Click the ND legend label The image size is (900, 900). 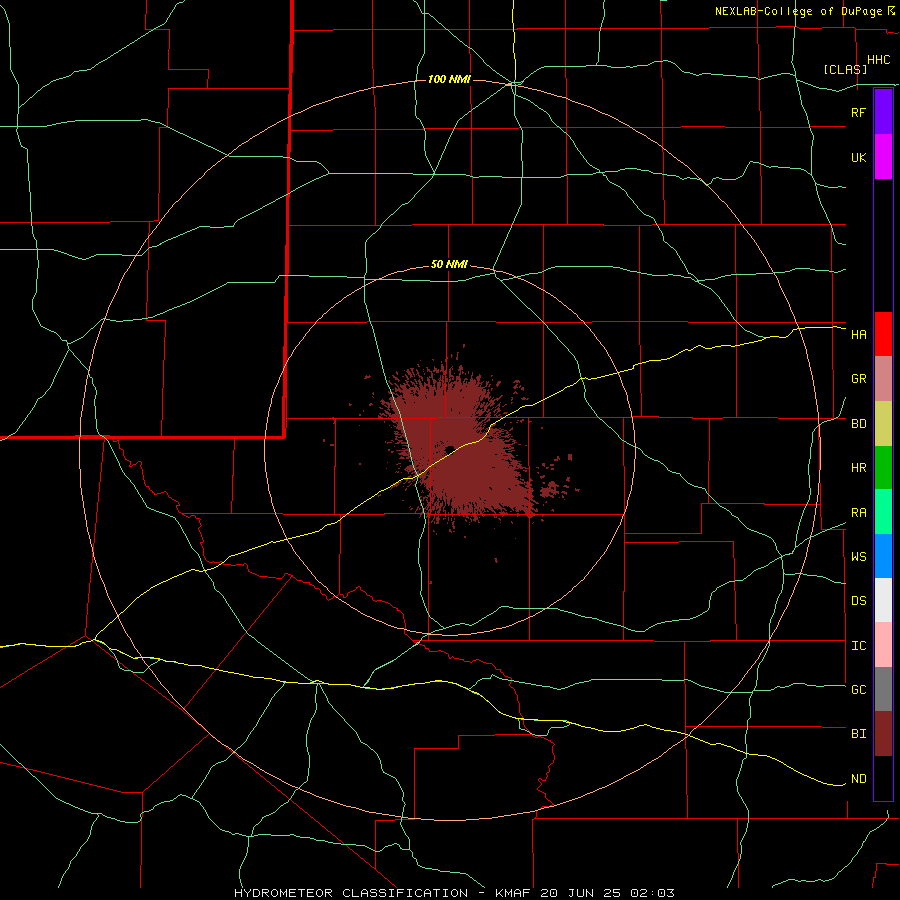pyautogui.click(x=858, y=779)
